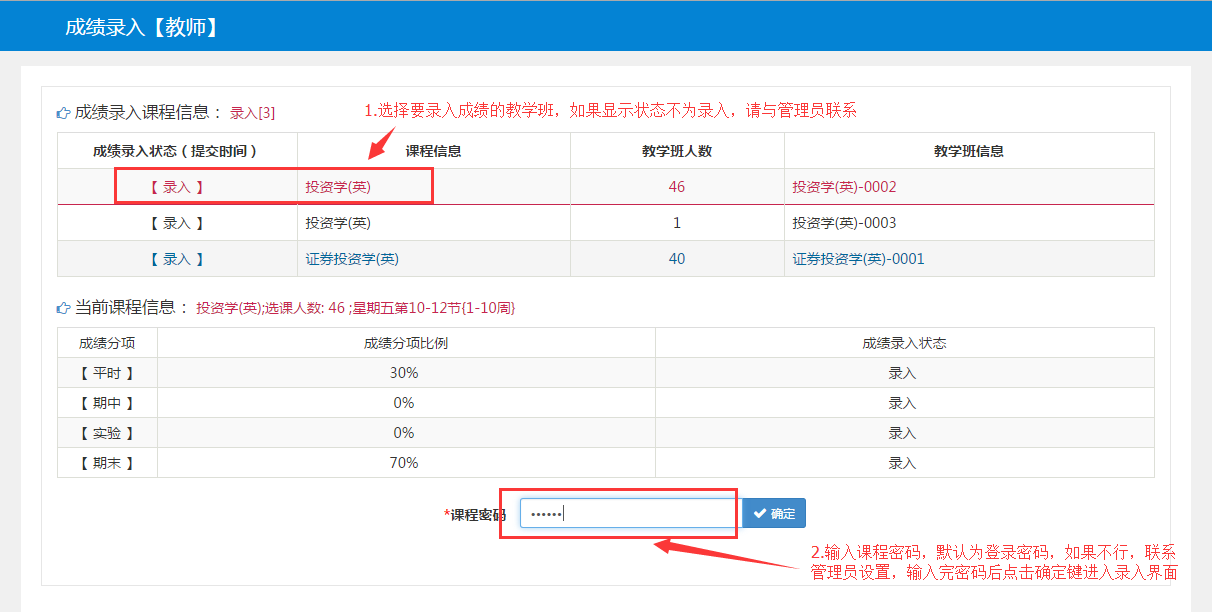
Task: Click the hand icon beside 当前课程信息
Action: coord(63,308)
